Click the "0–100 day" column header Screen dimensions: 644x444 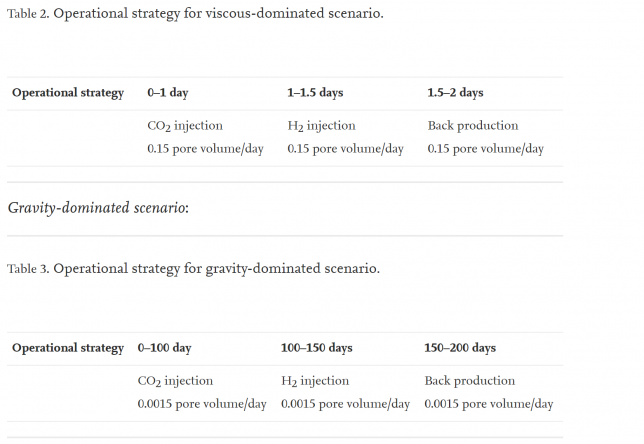[x=165, y=348]
